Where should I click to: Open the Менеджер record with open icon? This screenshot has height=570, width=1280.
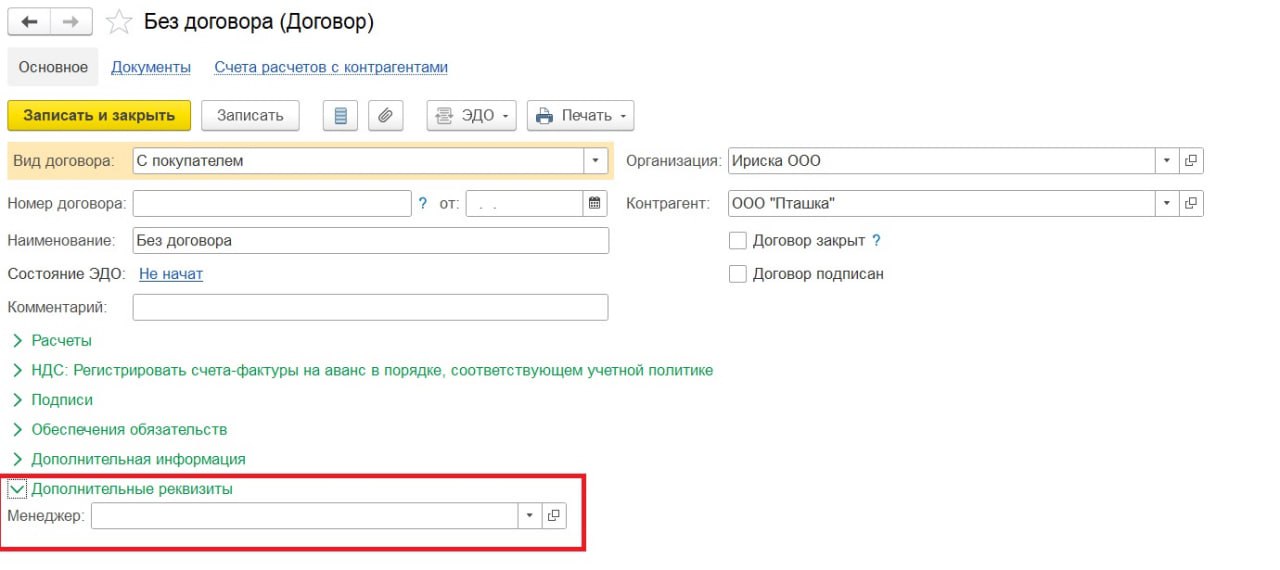tap(554, 516)
